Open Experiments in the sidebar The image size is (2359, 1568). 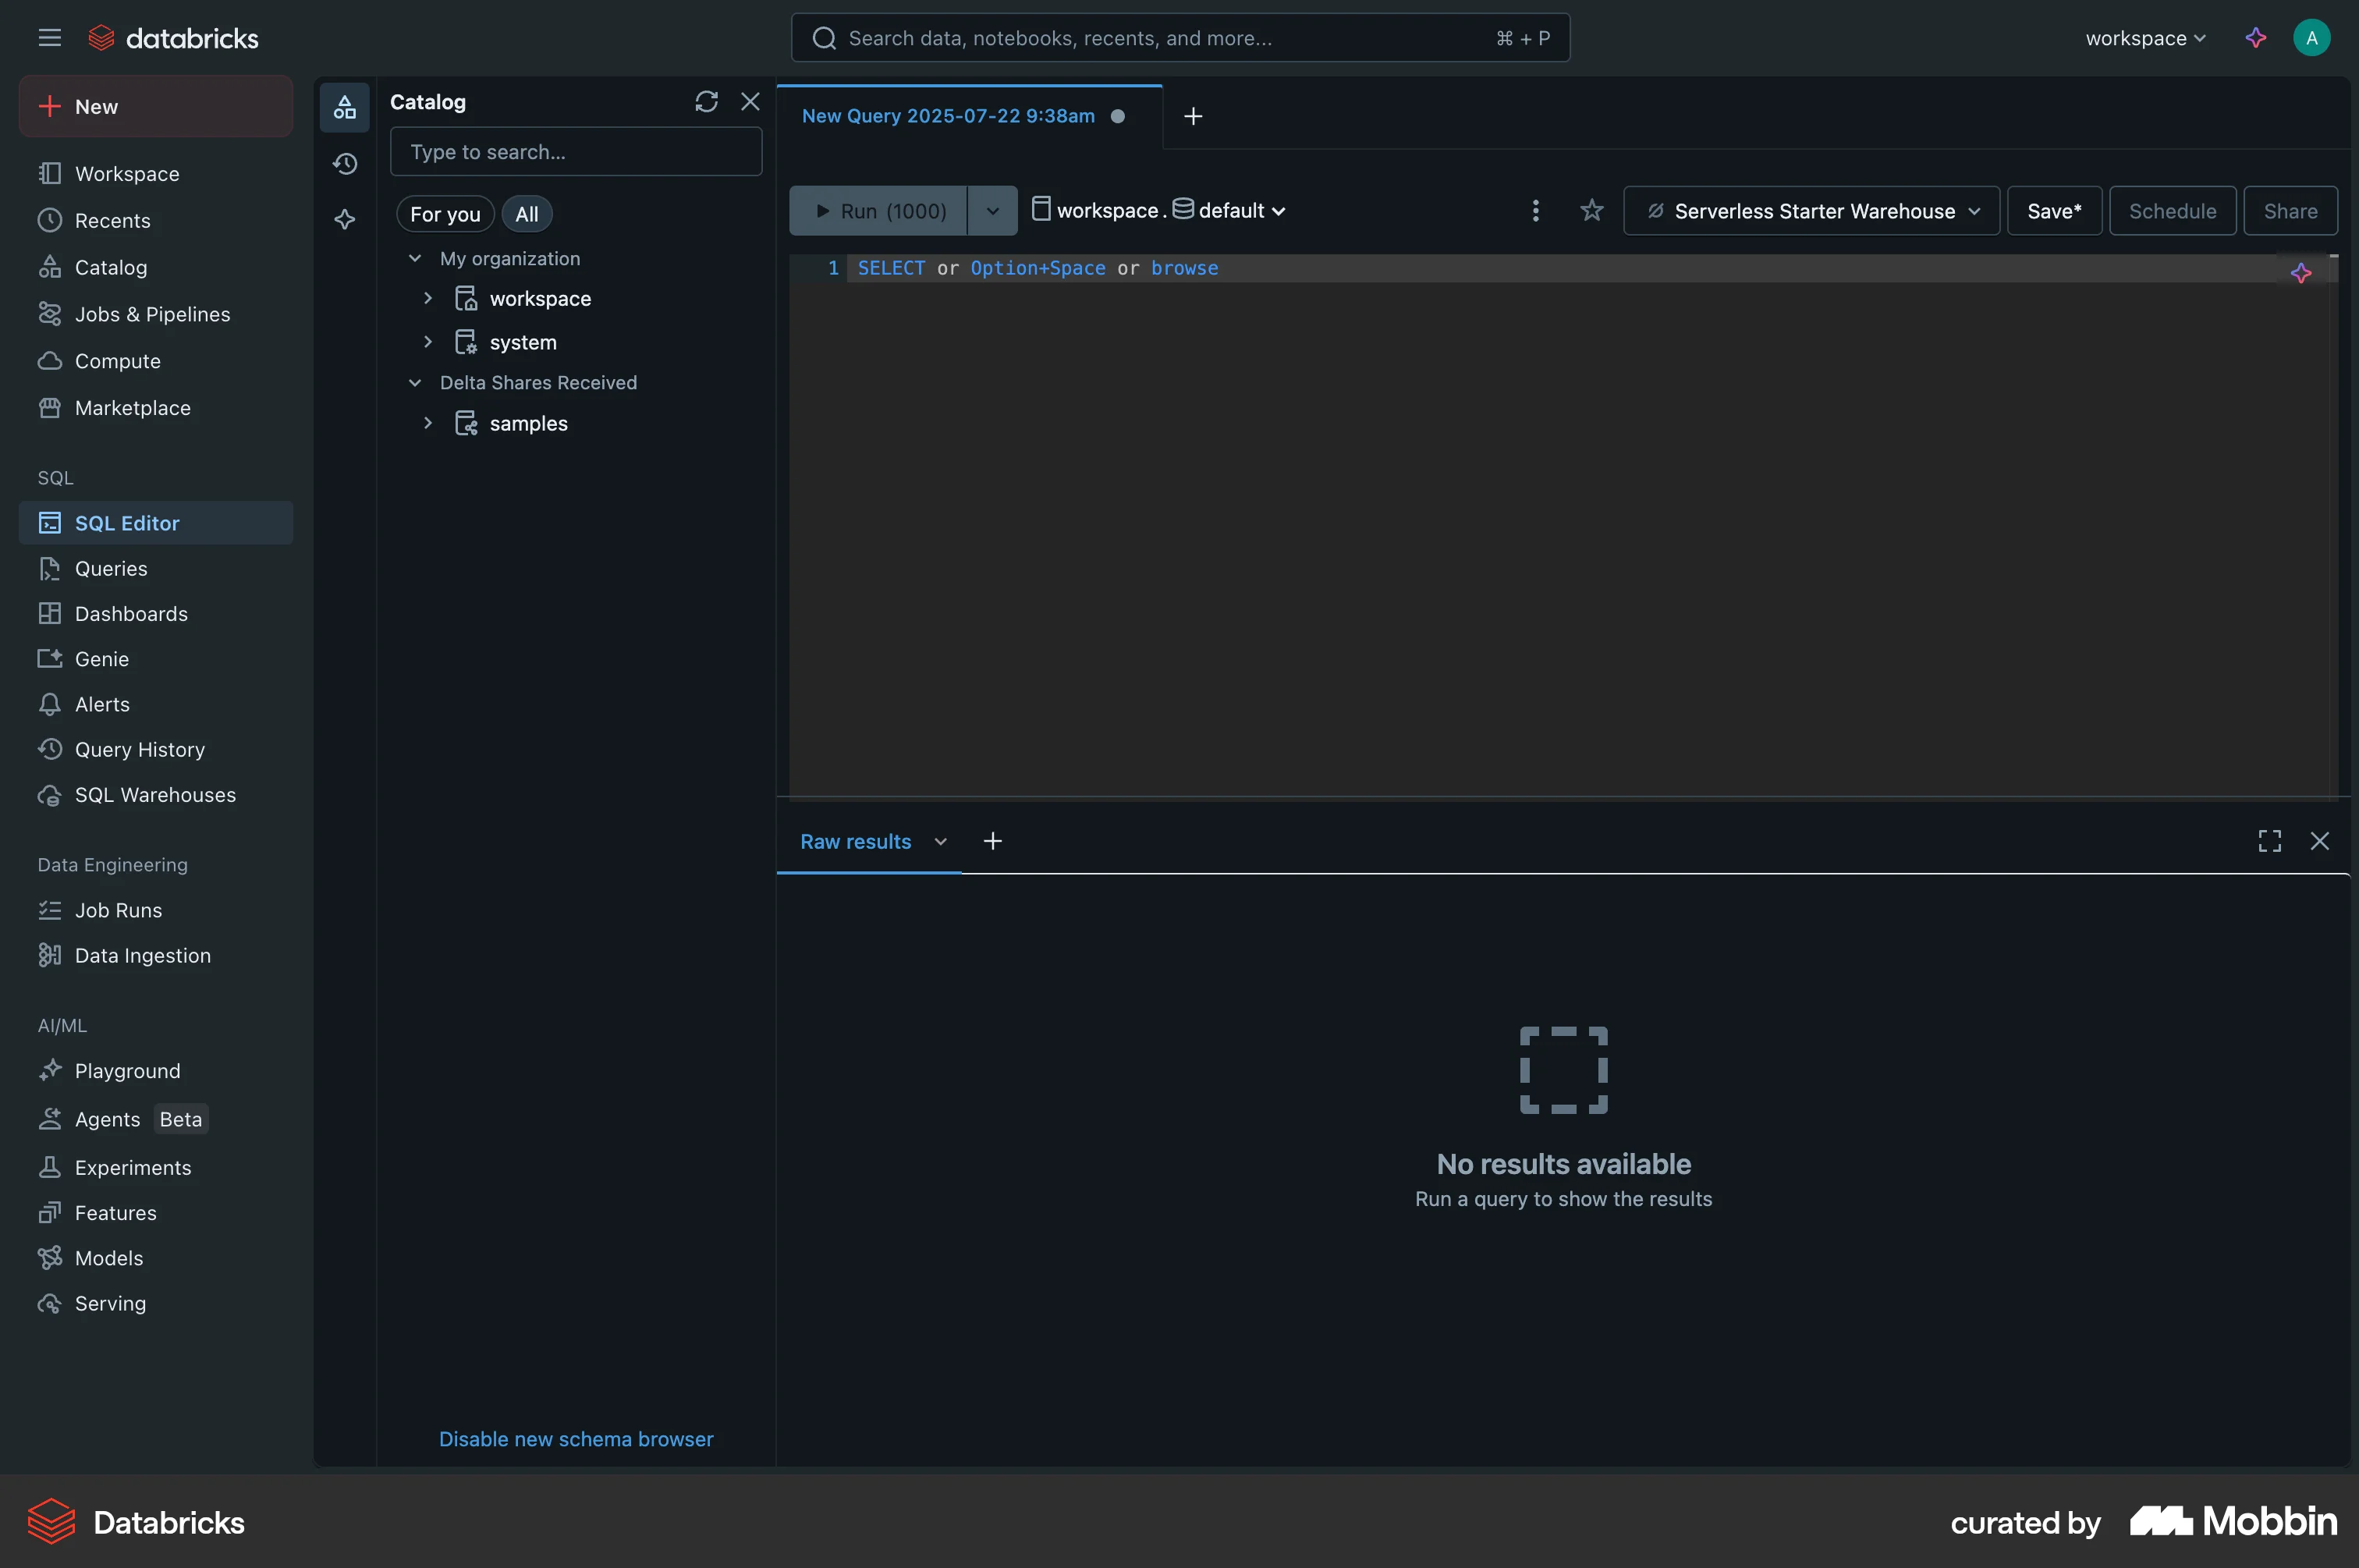tap(156, 1167)
